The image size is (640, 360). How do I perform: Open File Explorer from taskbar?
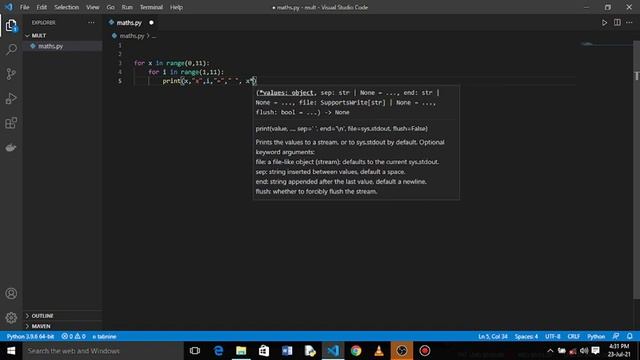pos(241,351)
